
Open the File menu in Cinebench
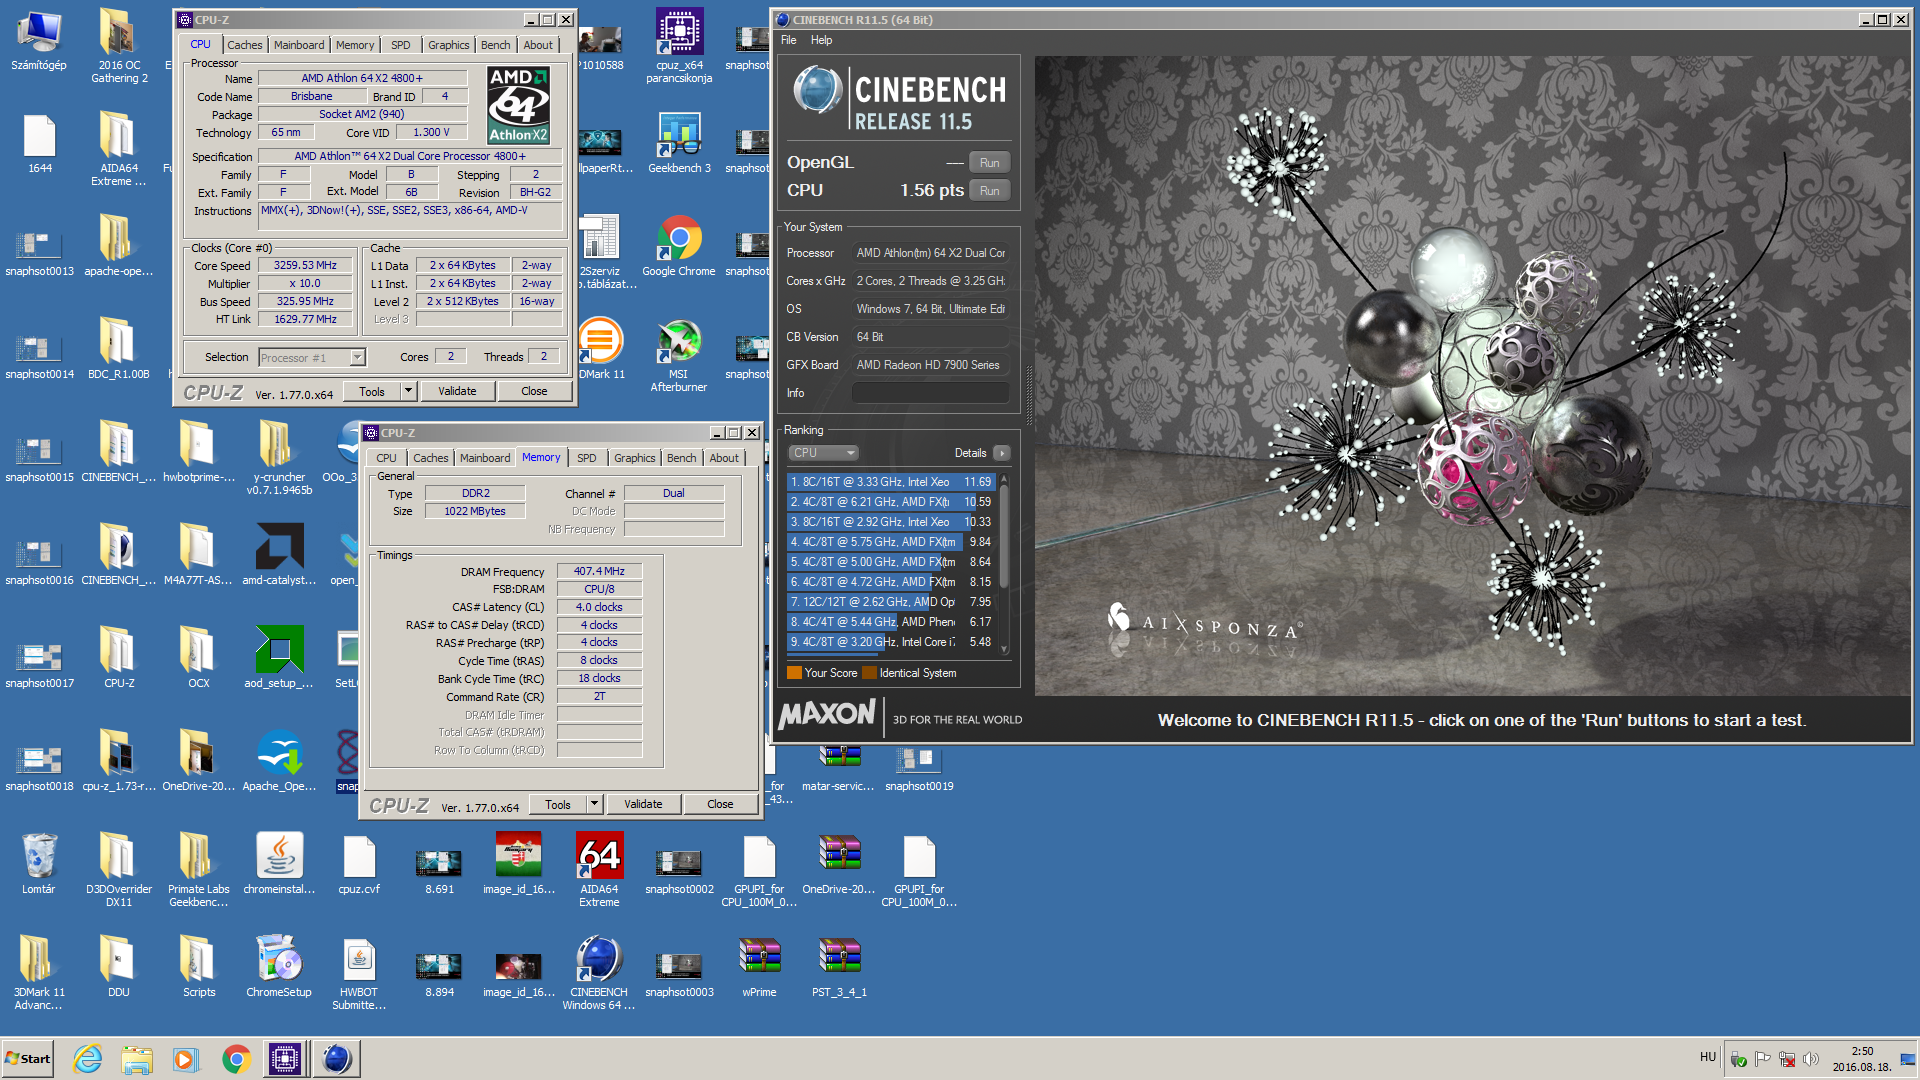point(789,40)
